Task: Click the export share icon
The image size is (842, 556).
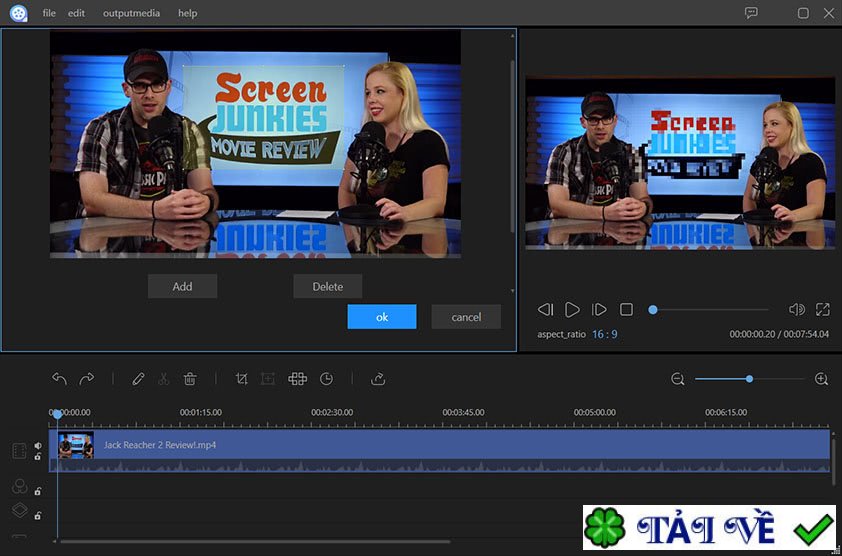Action: point(378,379)
